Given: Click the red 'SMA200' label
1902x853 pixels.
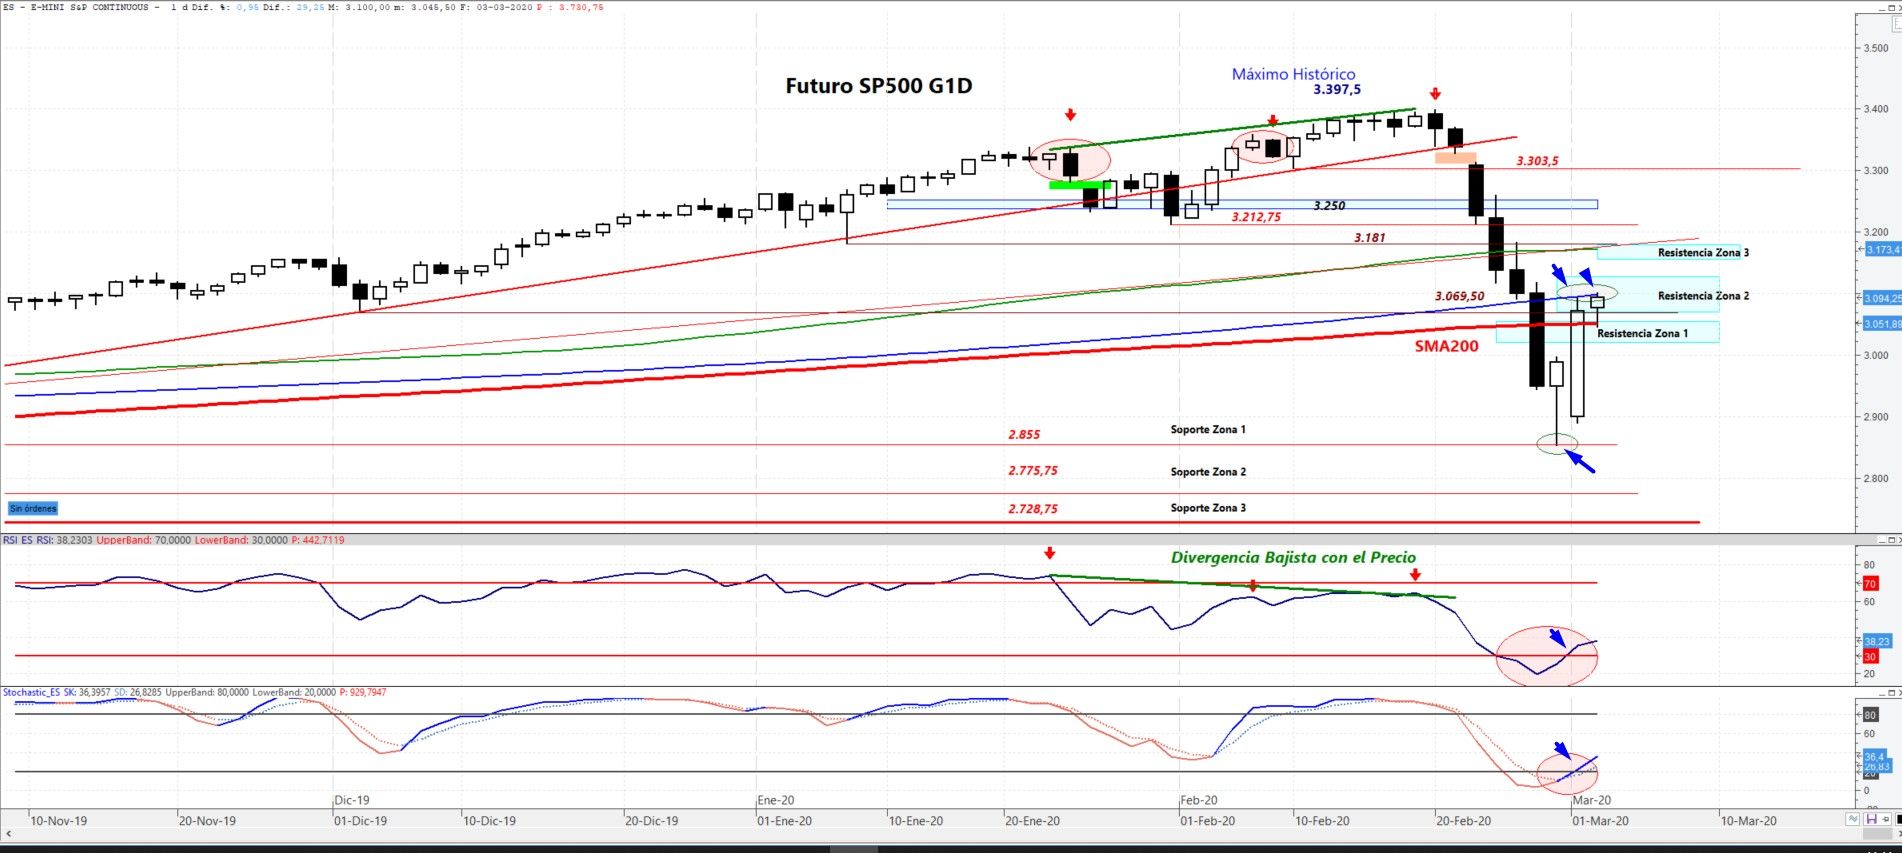Looking at the screenshot, I should coord(1446,346).
